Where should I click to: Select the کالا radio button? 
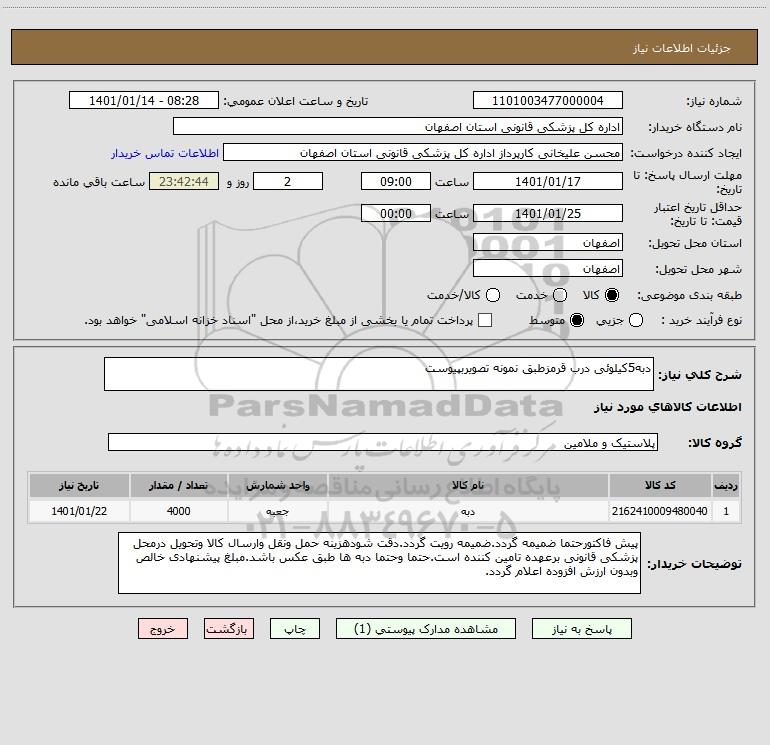pyautogui.click(x=612, y=295)
